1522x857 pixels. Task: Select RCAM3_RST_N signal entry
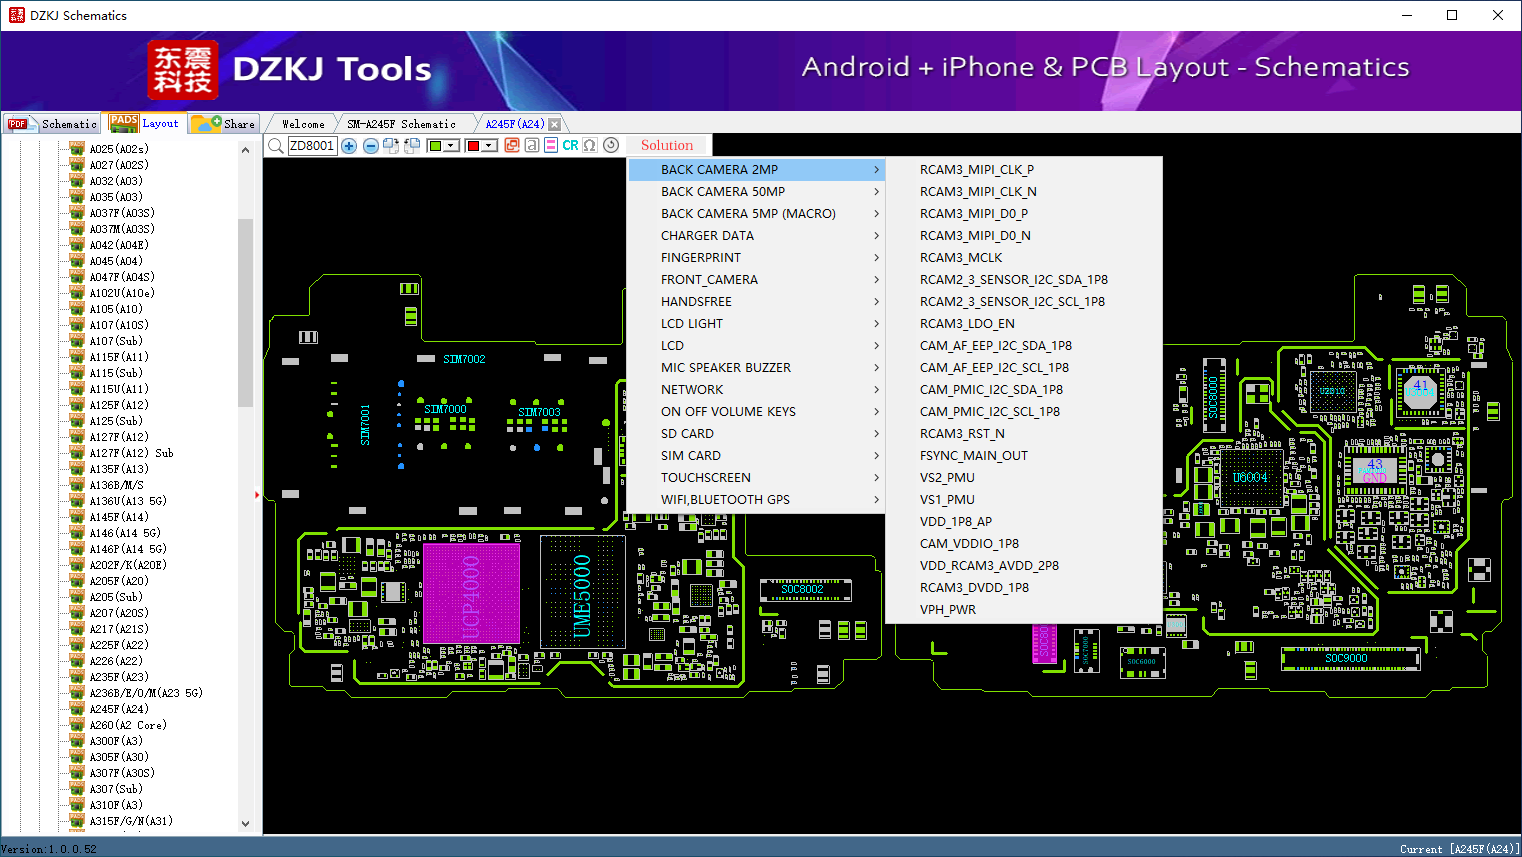[x=1024, y=434]
